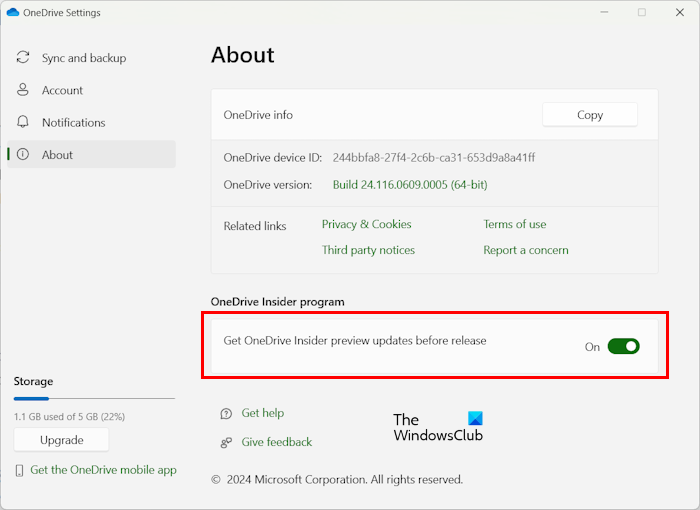Click the Get help question icon
The height and width of the screenshot is (510, 700).
pyautogui.click(x=226, y=413)
